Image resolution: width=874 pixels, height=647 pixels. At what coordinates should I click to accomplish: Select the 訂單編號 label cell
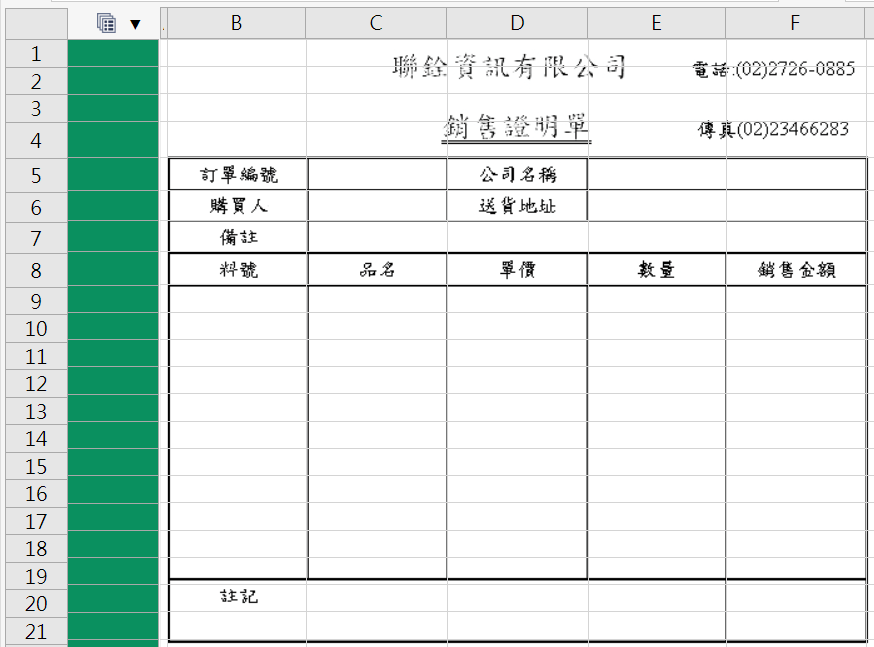click(x=238, y=174)
